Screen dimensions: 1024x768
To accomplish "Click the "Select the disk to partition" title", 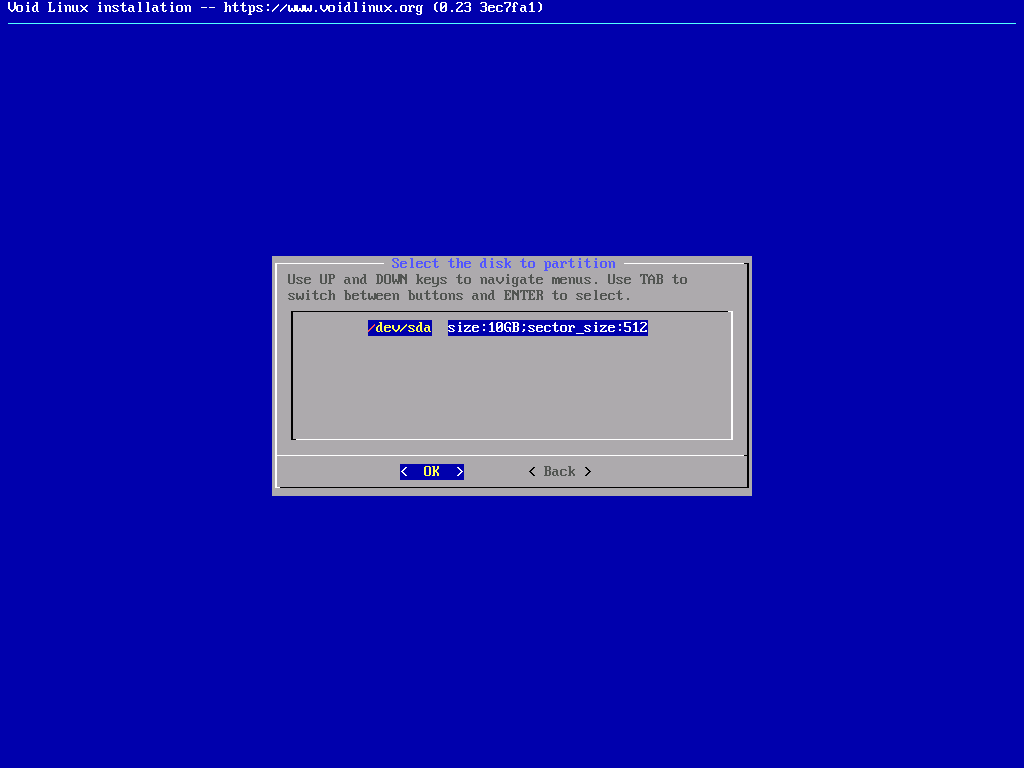I will [x=503, y=264].
